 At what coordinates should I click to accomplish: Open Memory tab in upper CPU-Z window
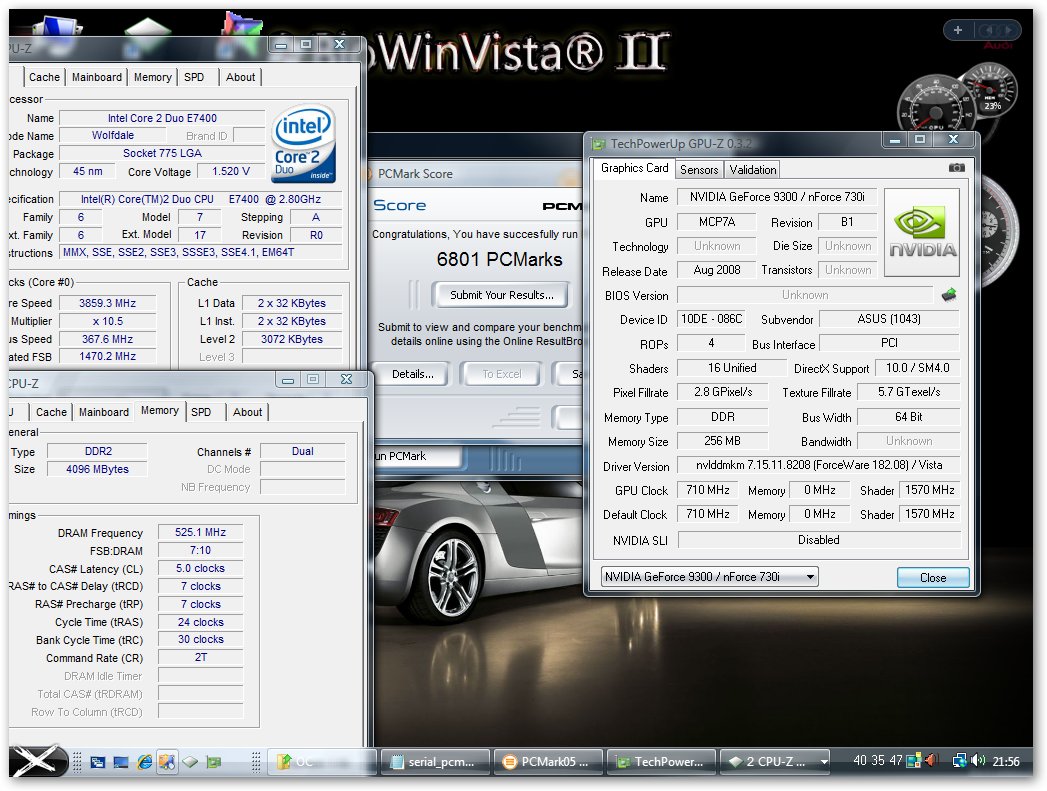pos(152,77)
